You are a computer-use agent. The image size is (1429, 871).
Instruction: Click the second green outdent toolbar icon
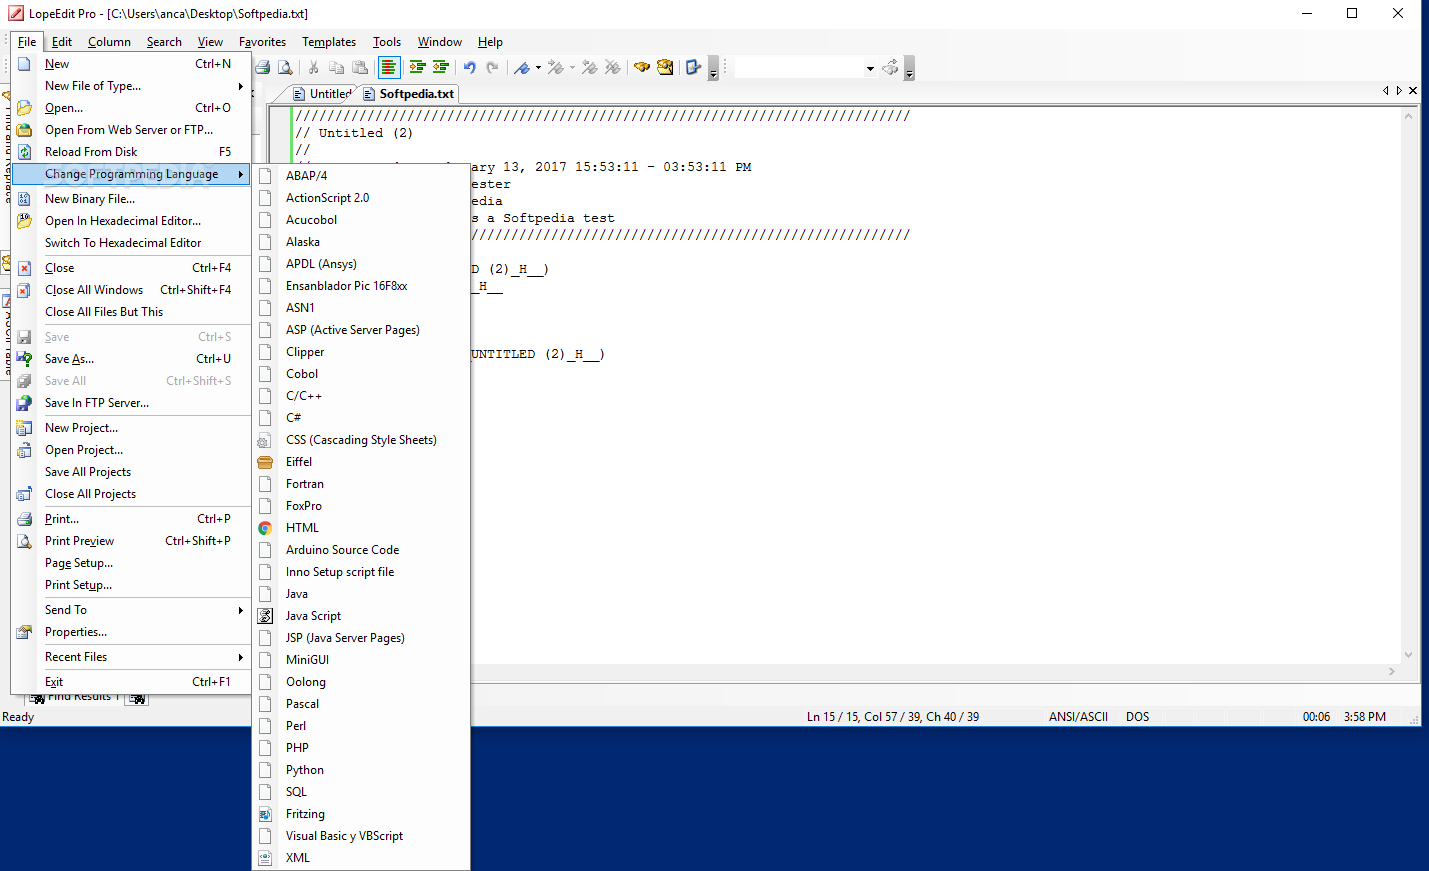point(441,68)
